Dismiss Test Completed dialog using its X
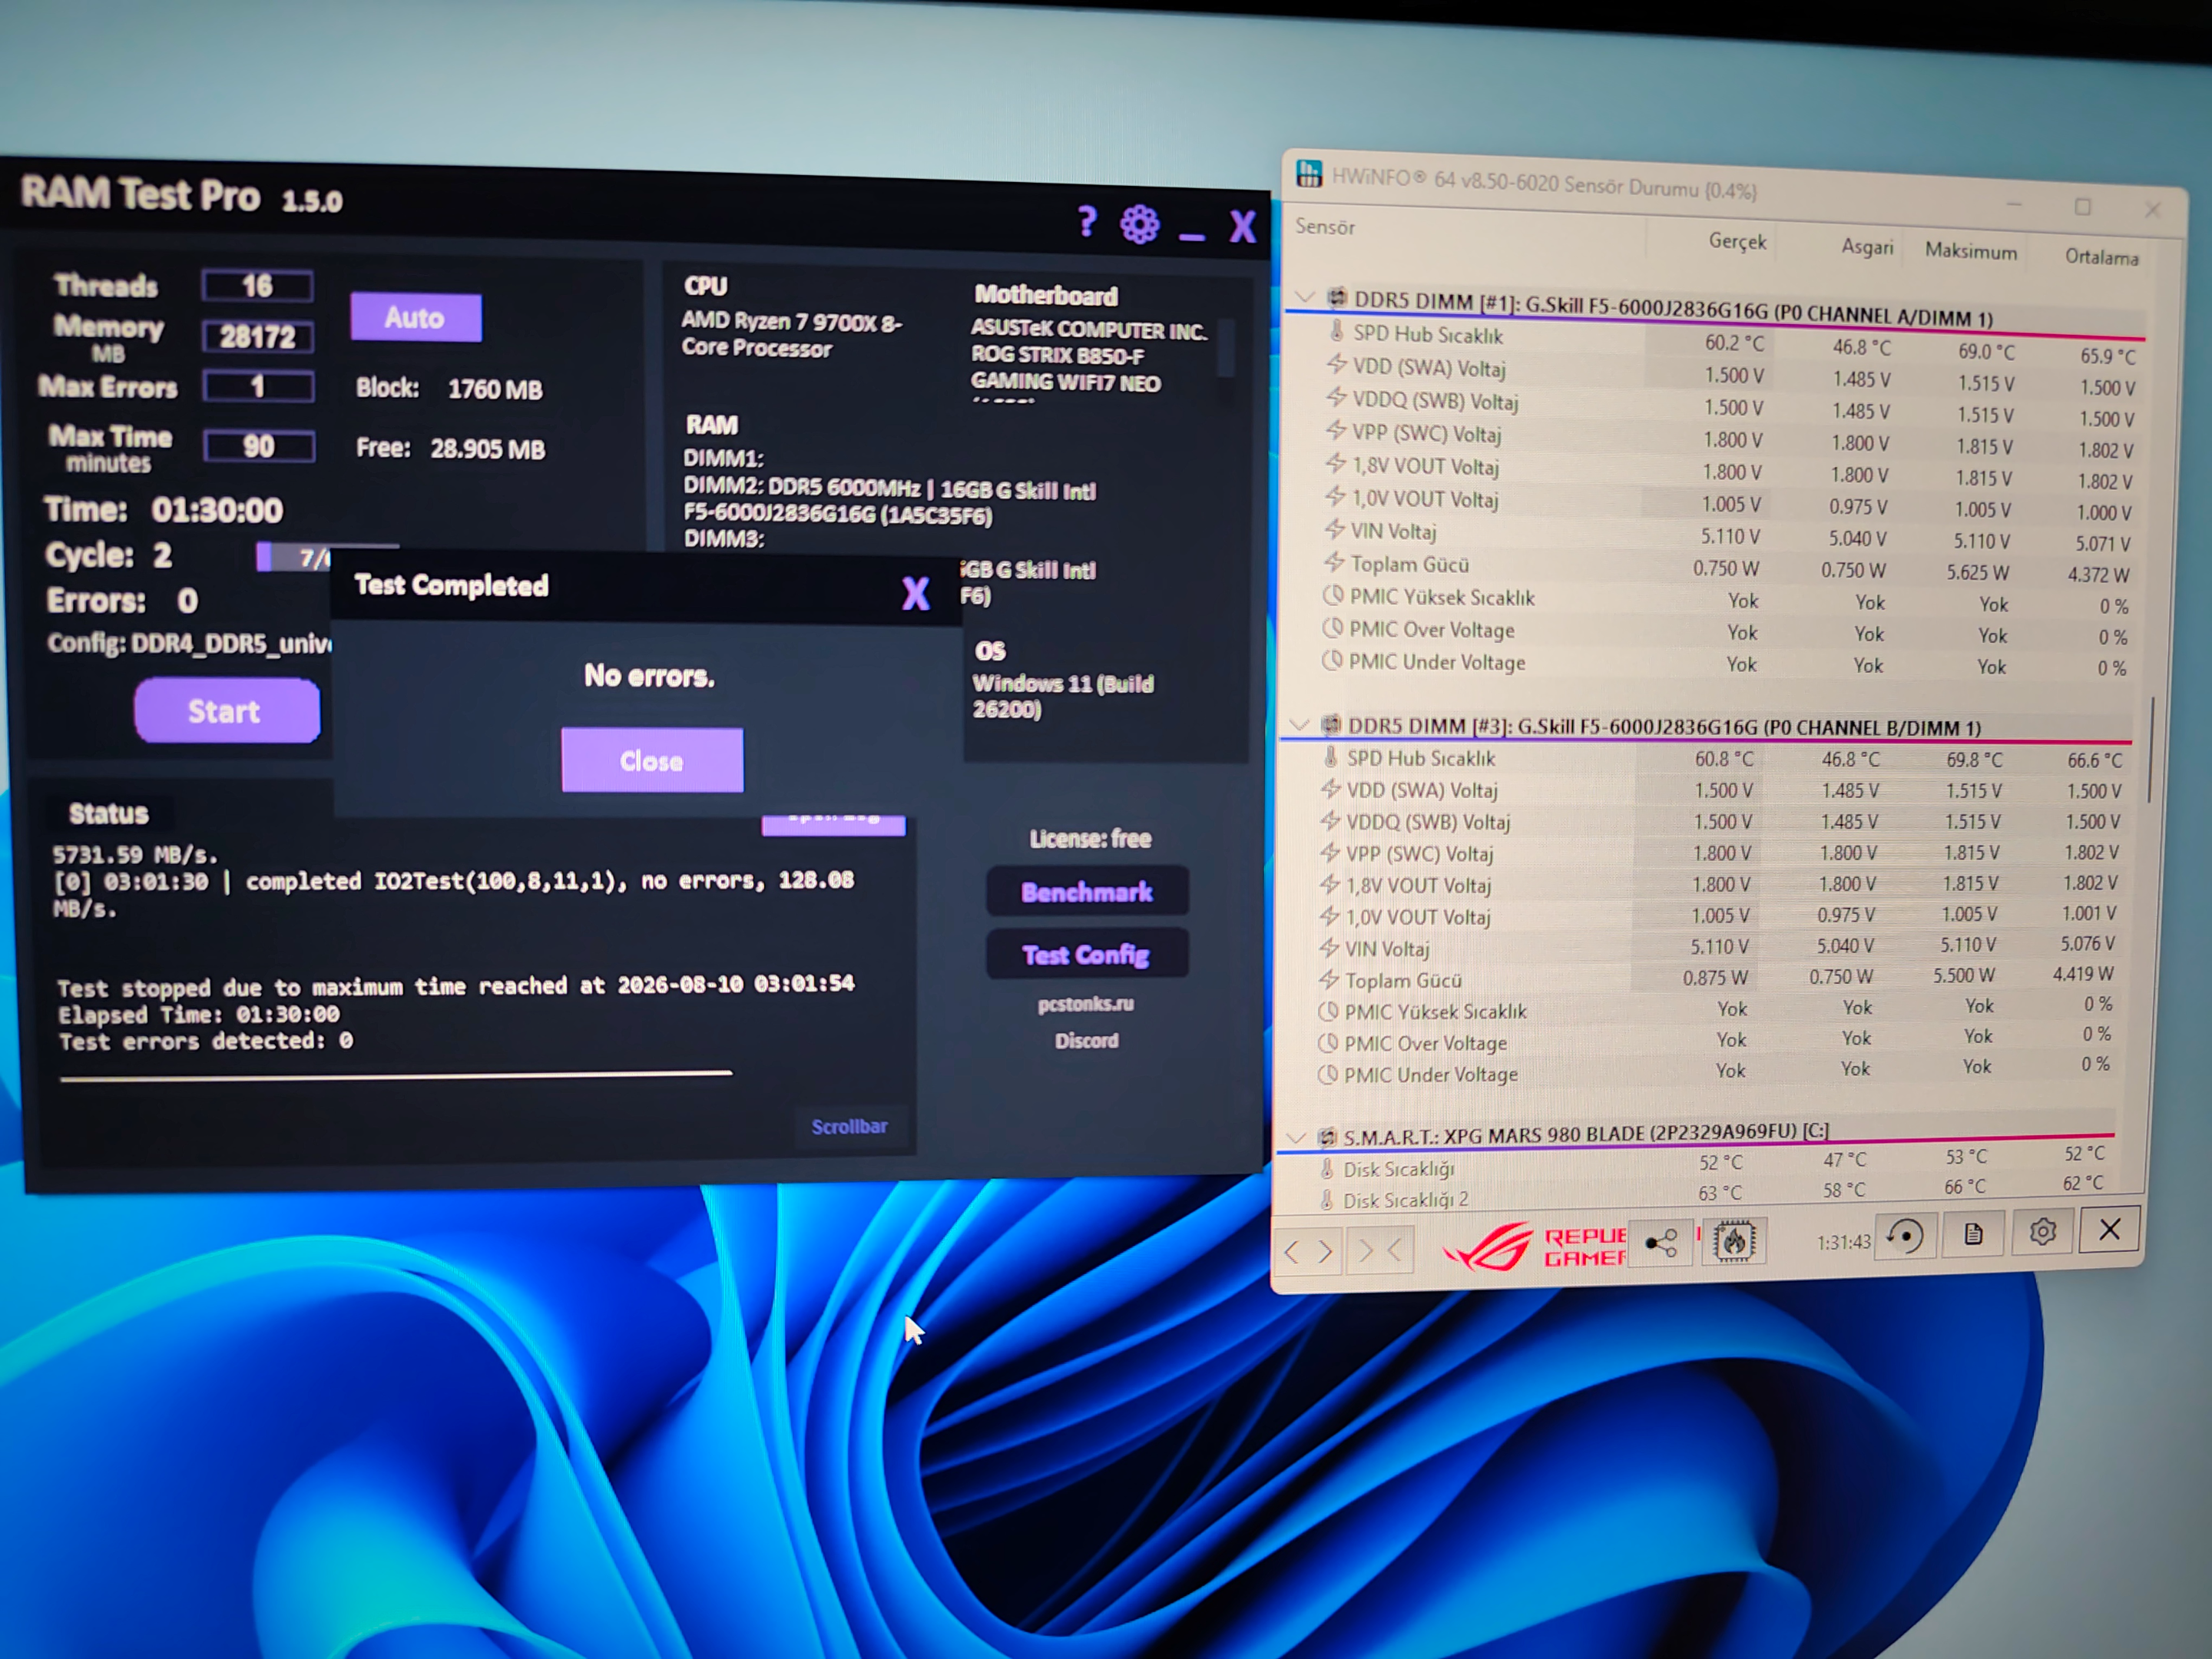Image resolution: width=2212 pixels, height=1659 pixels. [915, 594]
